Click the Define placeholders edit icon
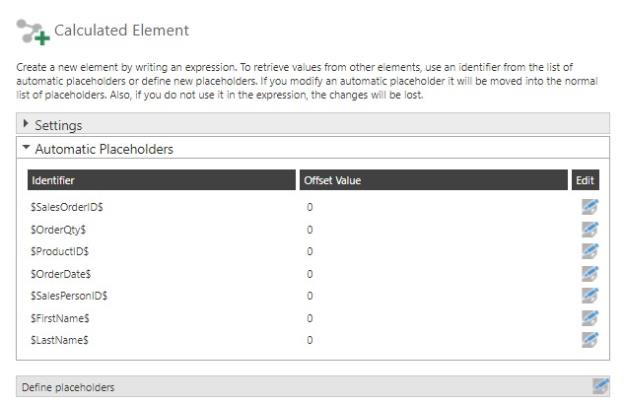The image size is (624, 403). pos(600,386)
